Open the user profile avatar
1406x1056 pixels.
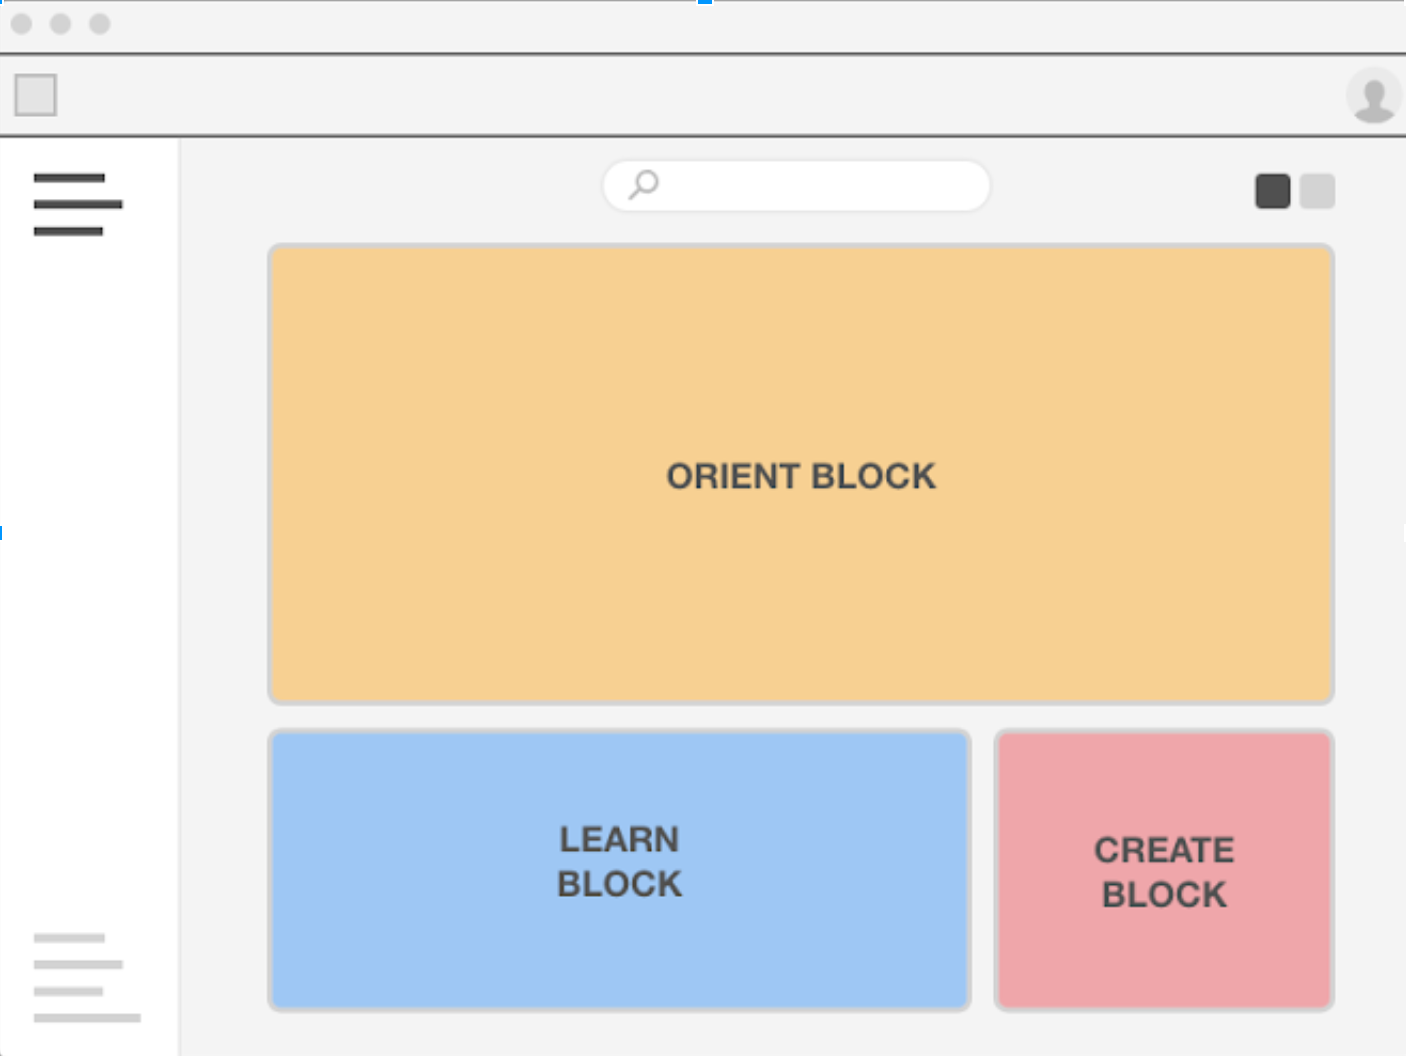1373,96
